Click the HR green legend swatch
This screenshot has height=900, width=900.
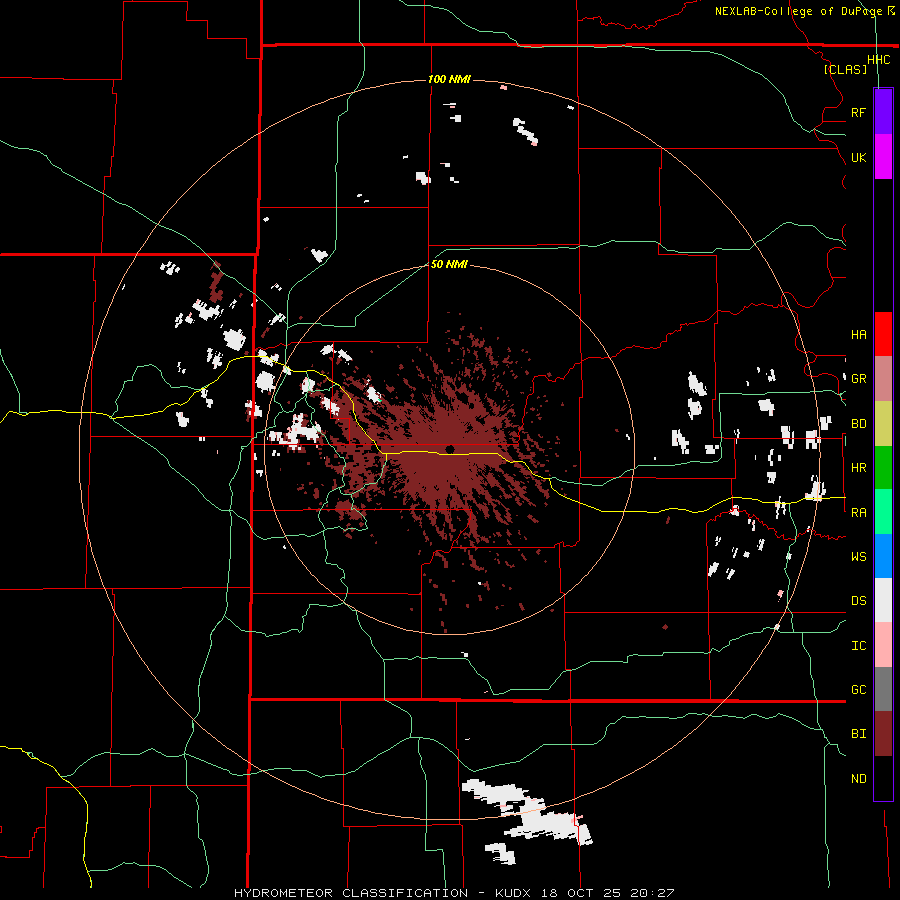[x=883, y=468]
